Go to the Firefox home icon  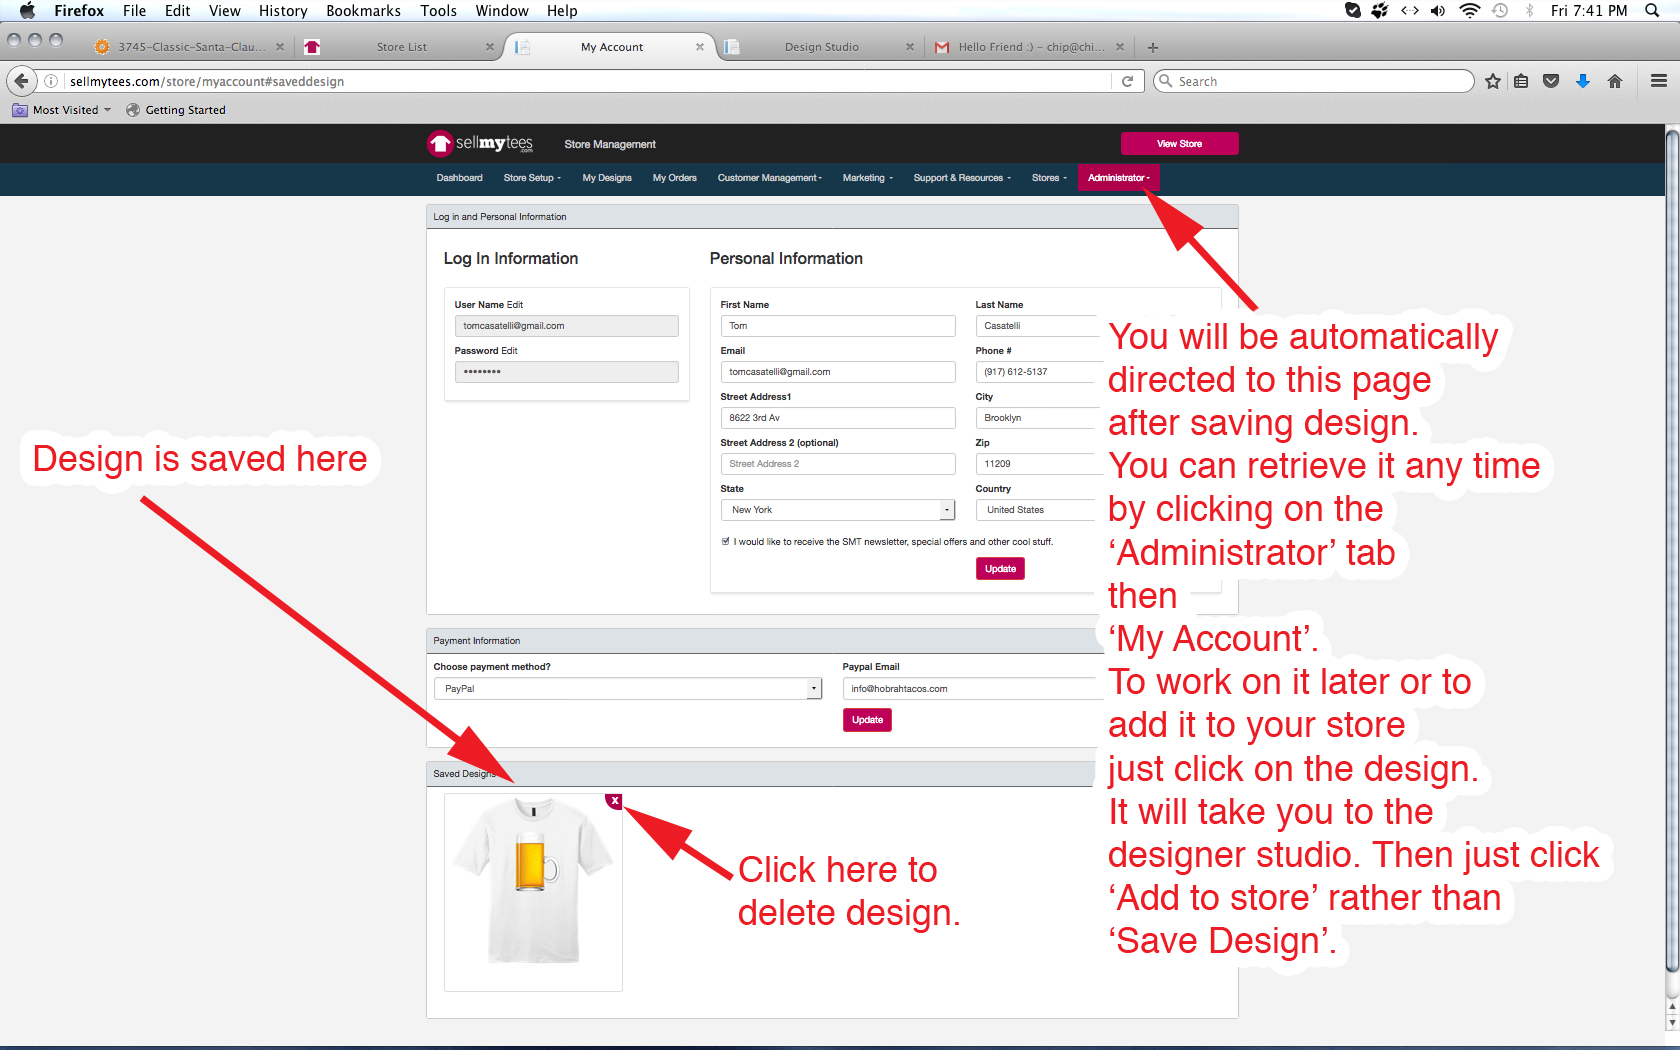click(x=1615, y=81)
